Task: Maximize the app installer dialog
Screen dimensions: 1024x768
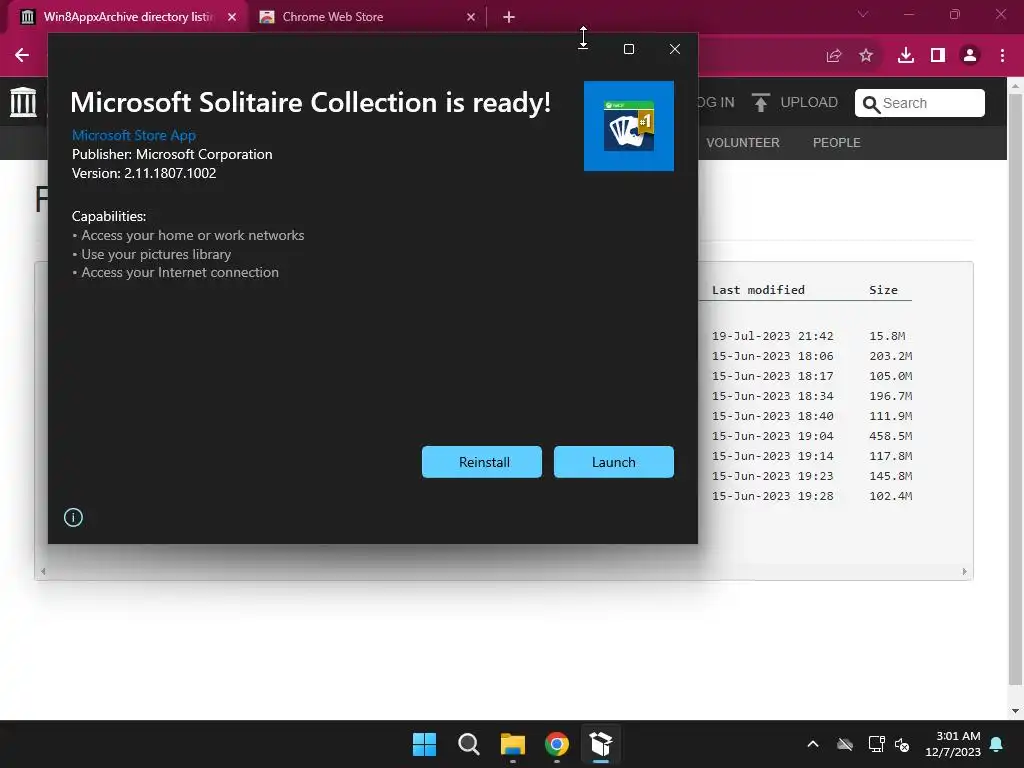Action: 629,49
